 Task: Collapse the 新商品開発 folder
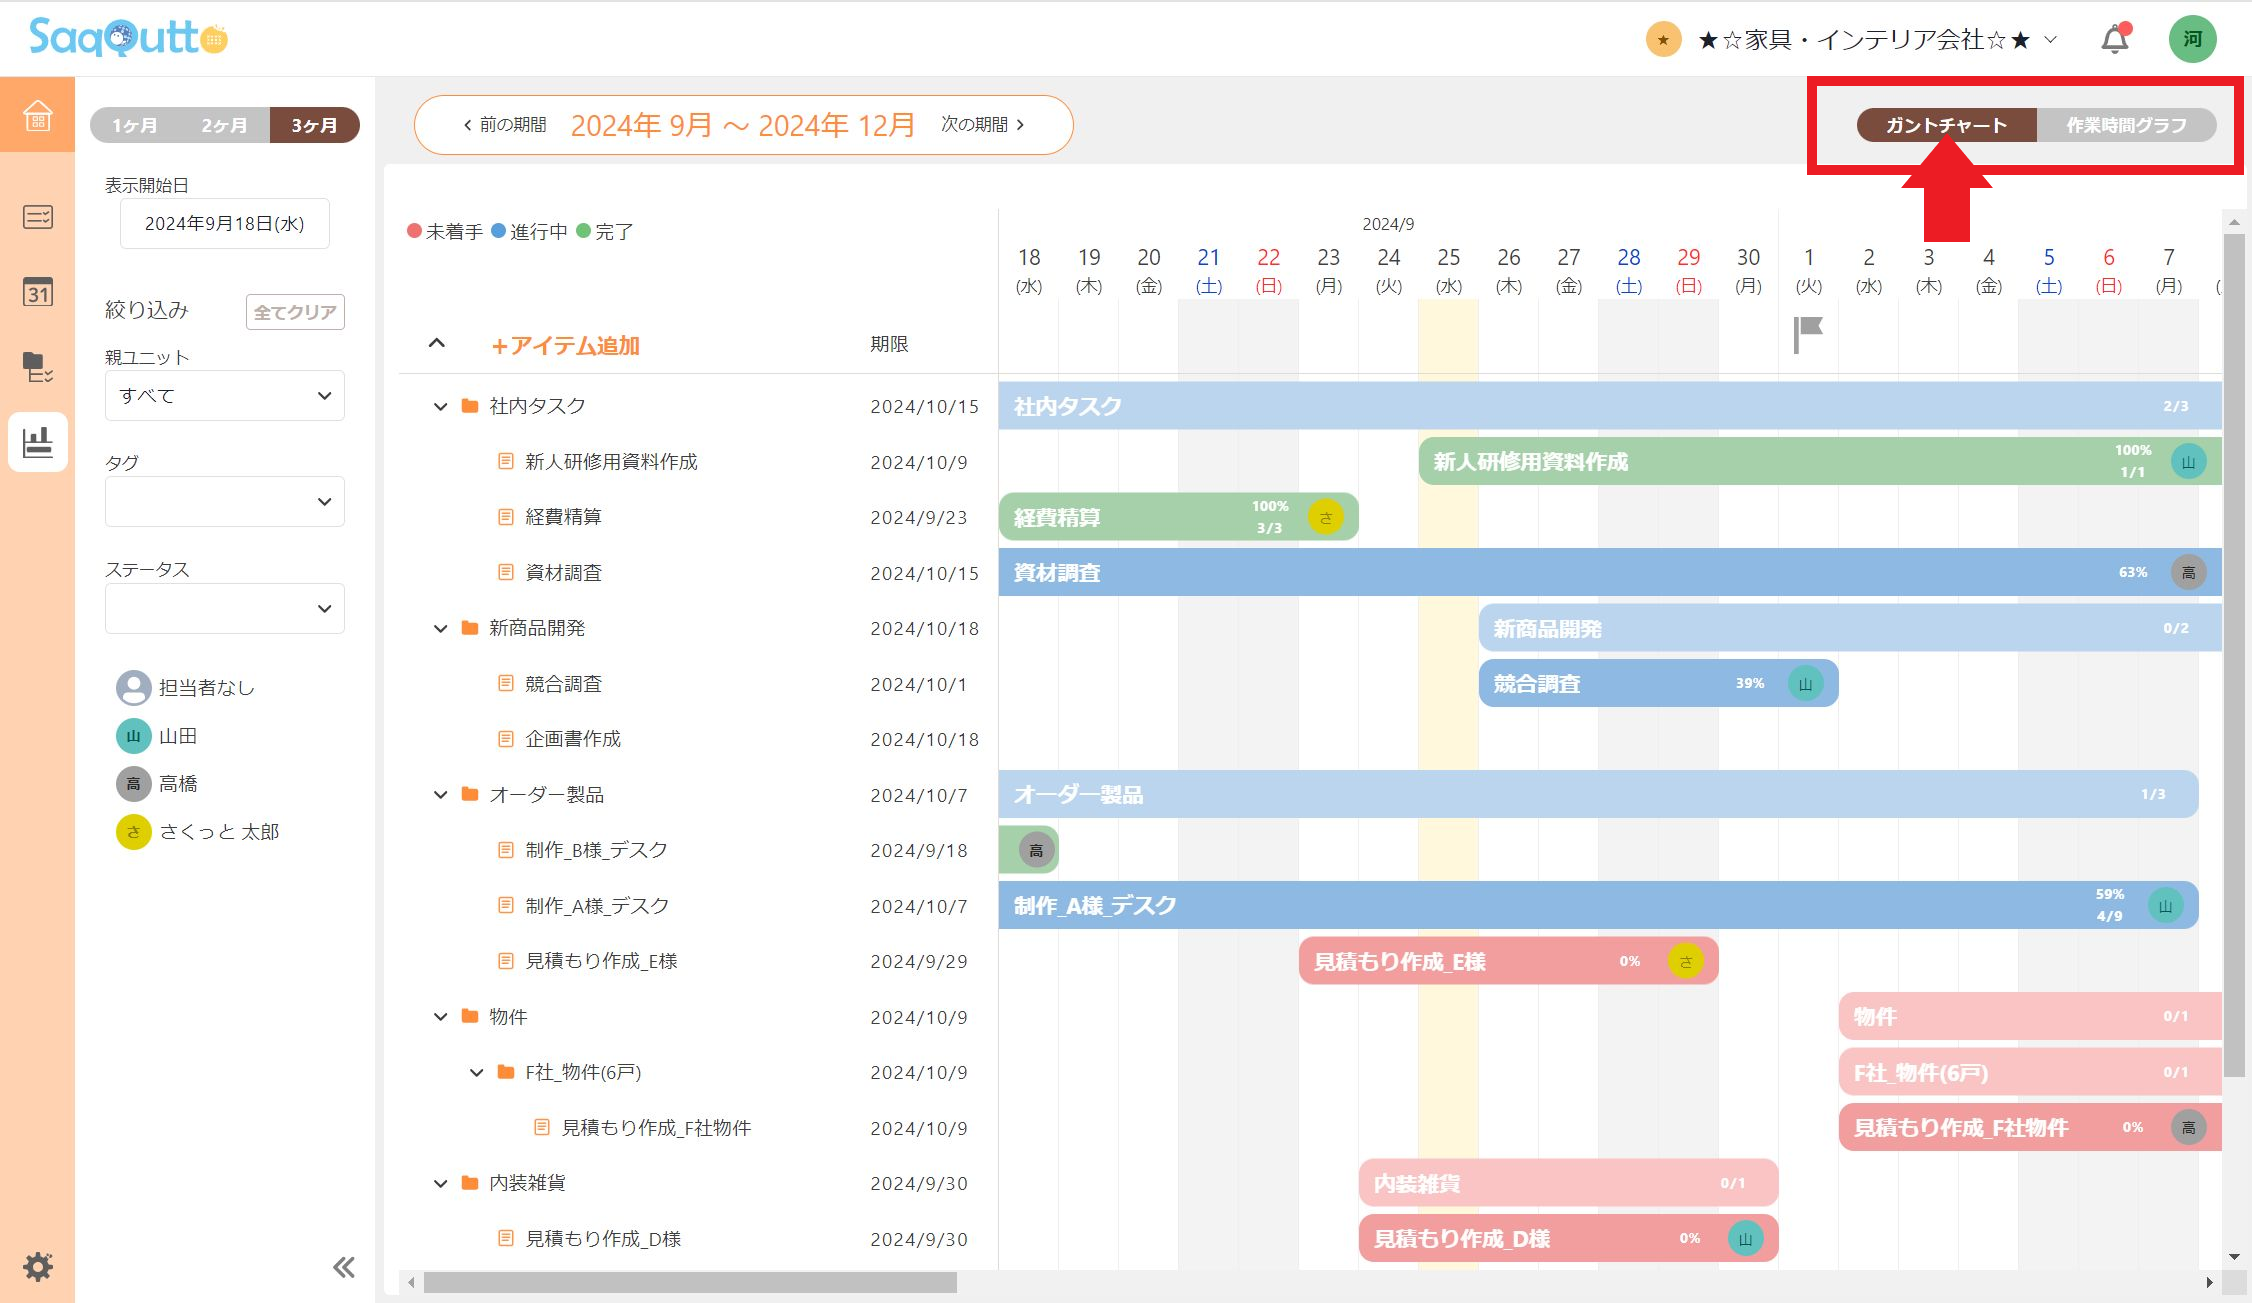[x=440, y=629]
